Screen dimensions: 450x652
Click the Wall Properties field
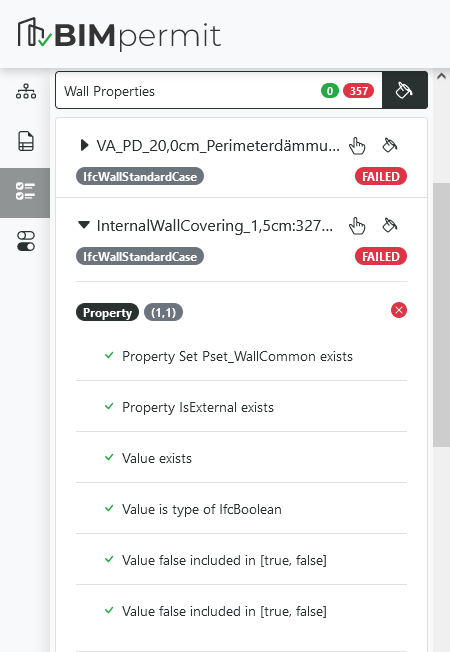[x=219, y=90]
